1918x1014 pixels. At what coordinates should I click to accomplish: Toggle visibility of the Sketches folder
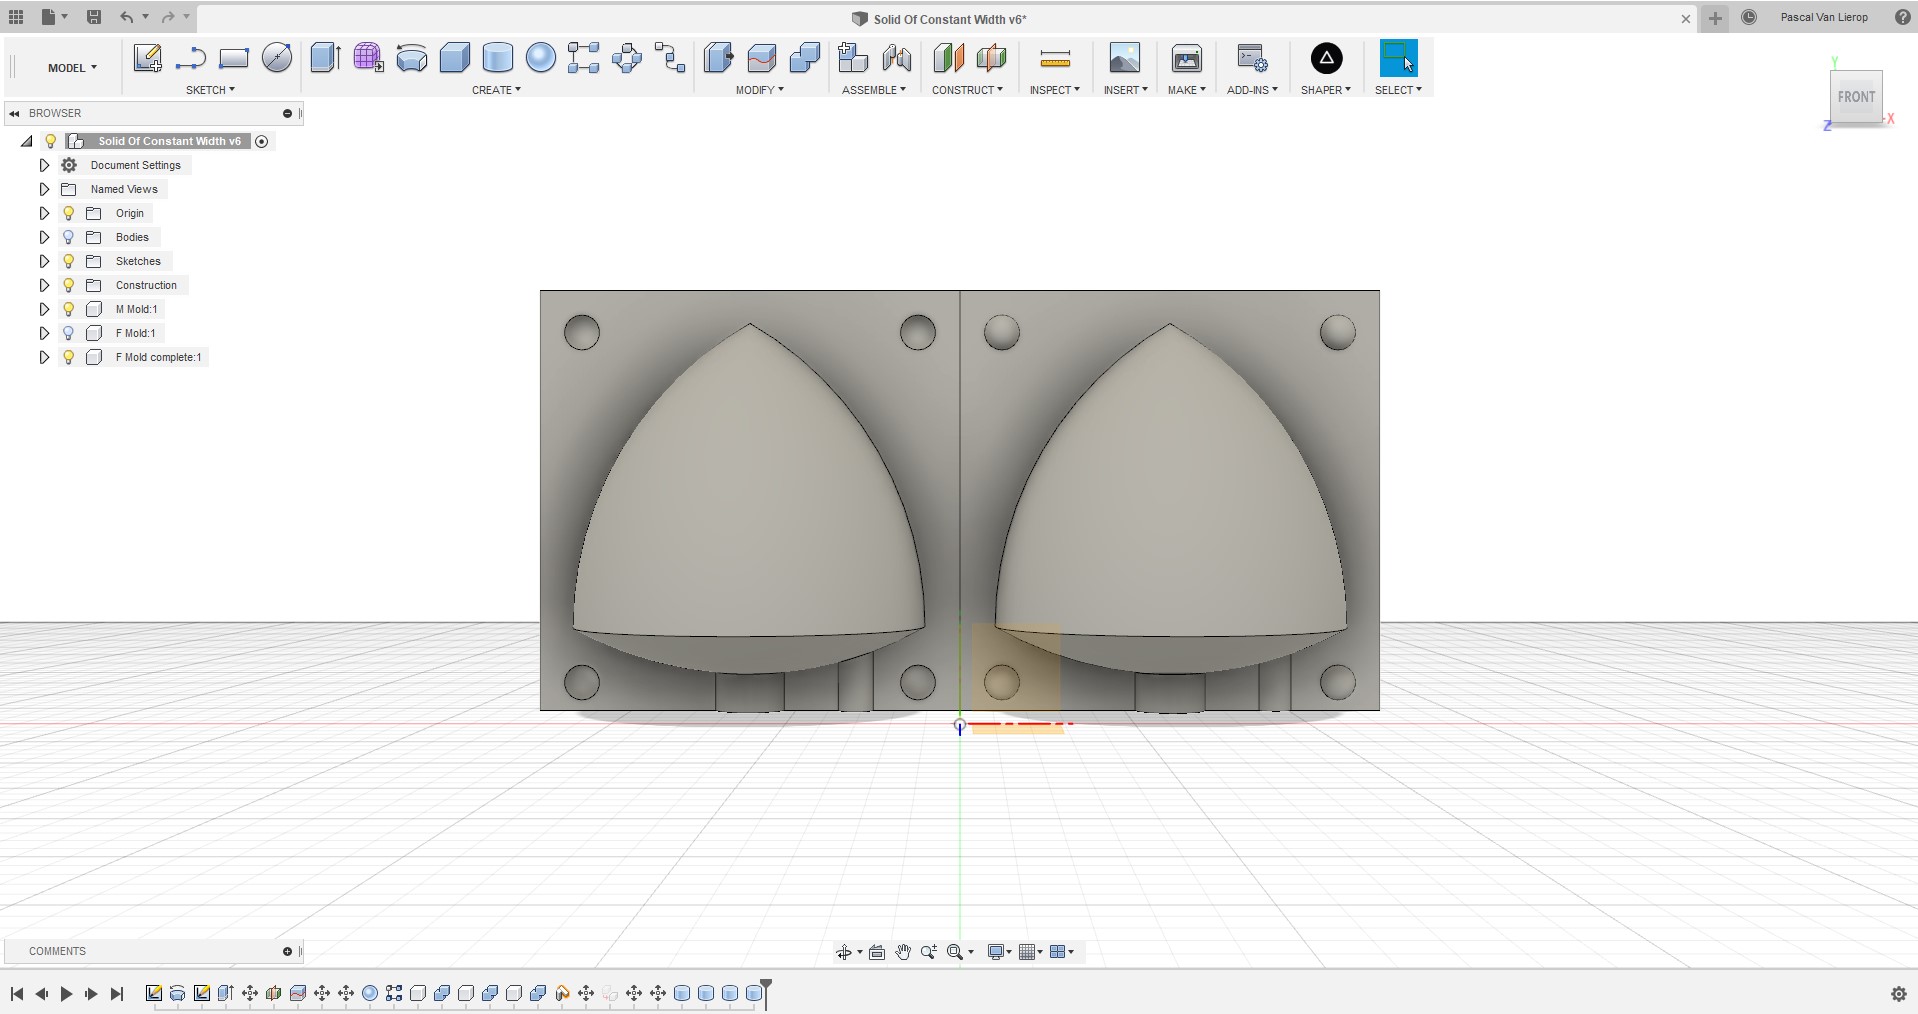(69, 261)
